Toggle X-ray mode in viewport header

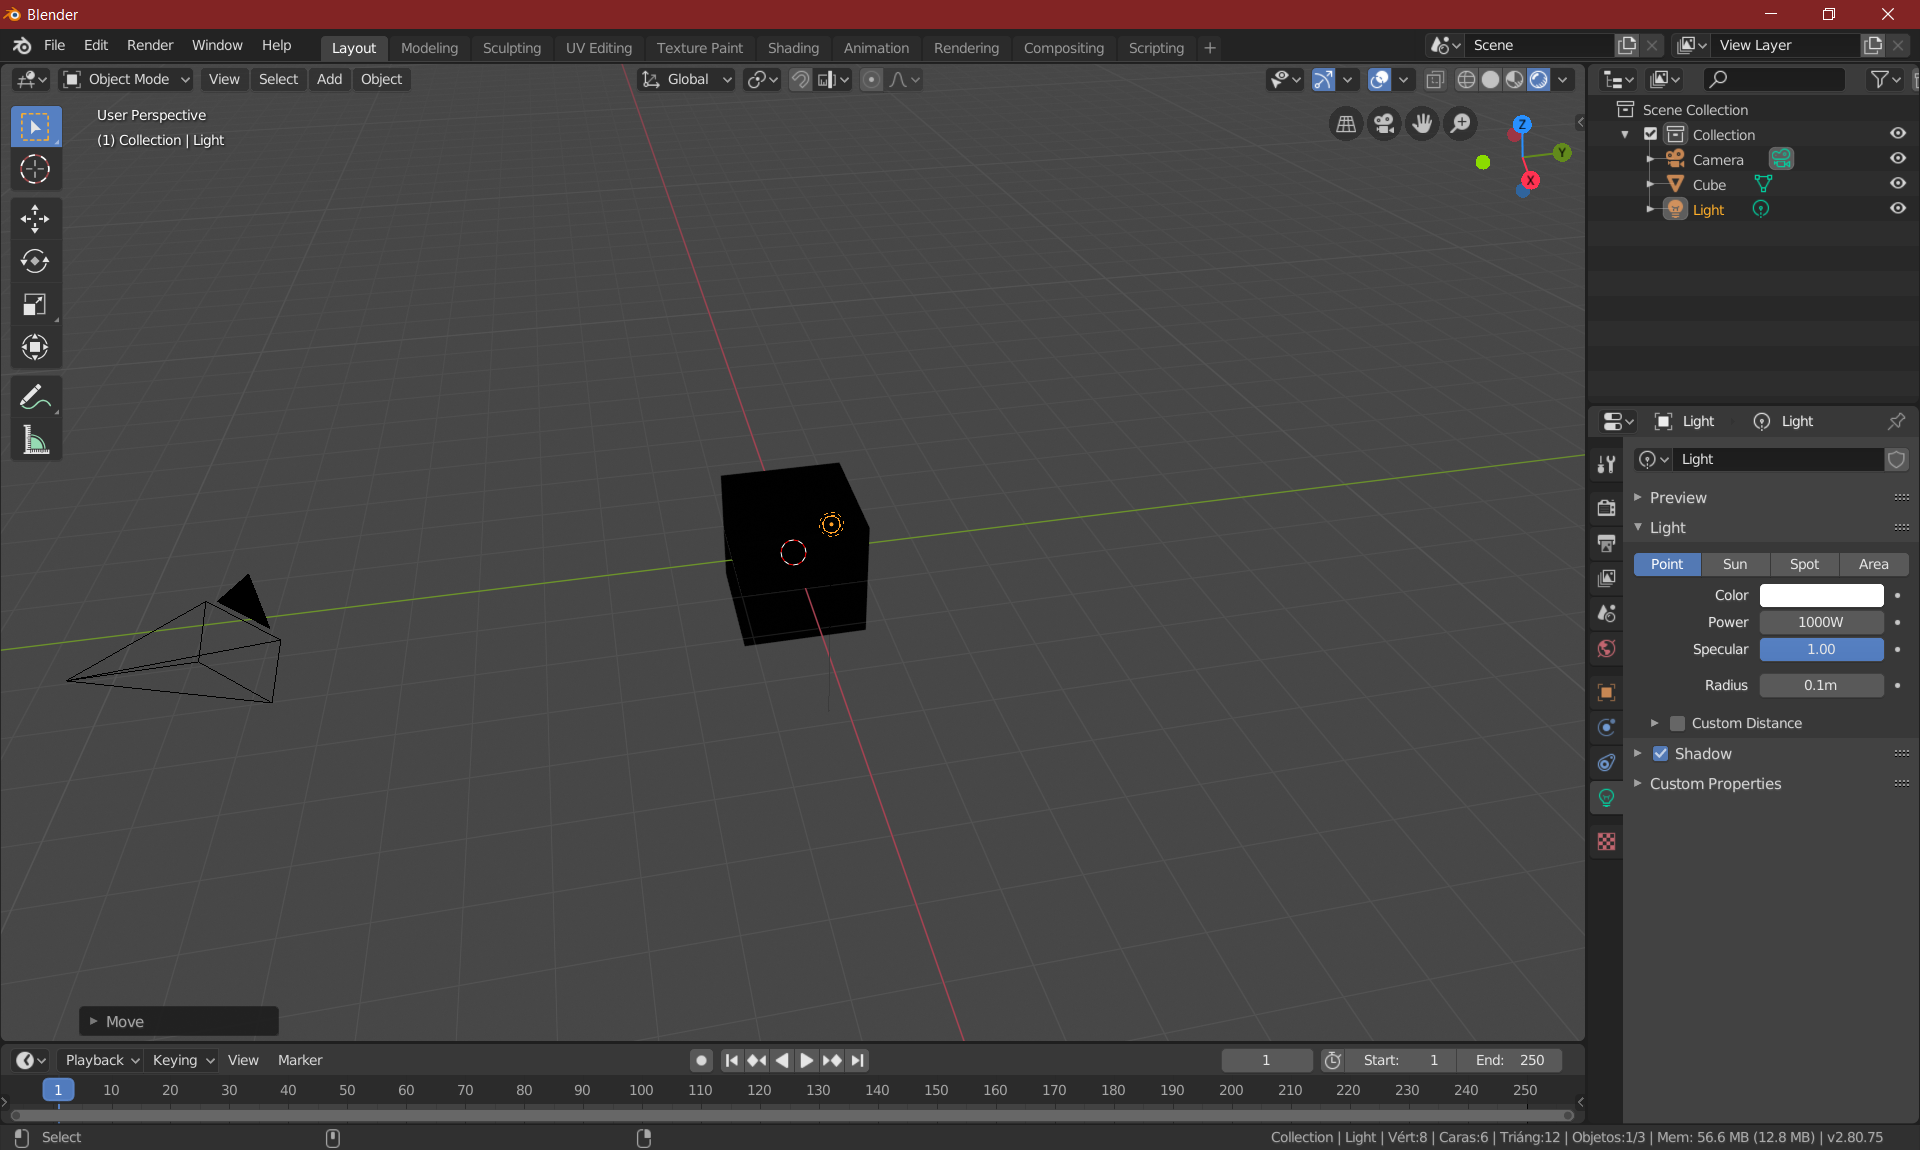[1435, 80]
